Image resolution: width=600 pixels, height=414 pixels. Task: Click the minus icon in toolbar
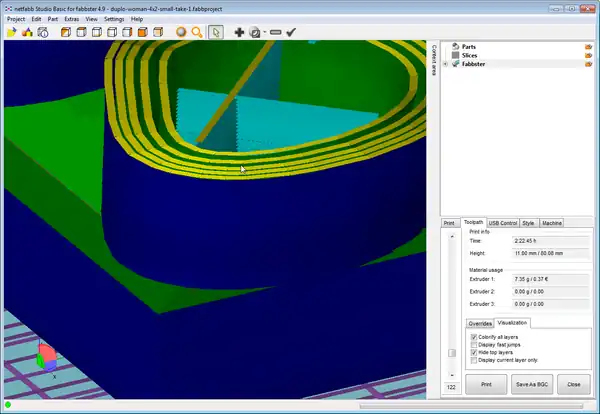point(275,32)
